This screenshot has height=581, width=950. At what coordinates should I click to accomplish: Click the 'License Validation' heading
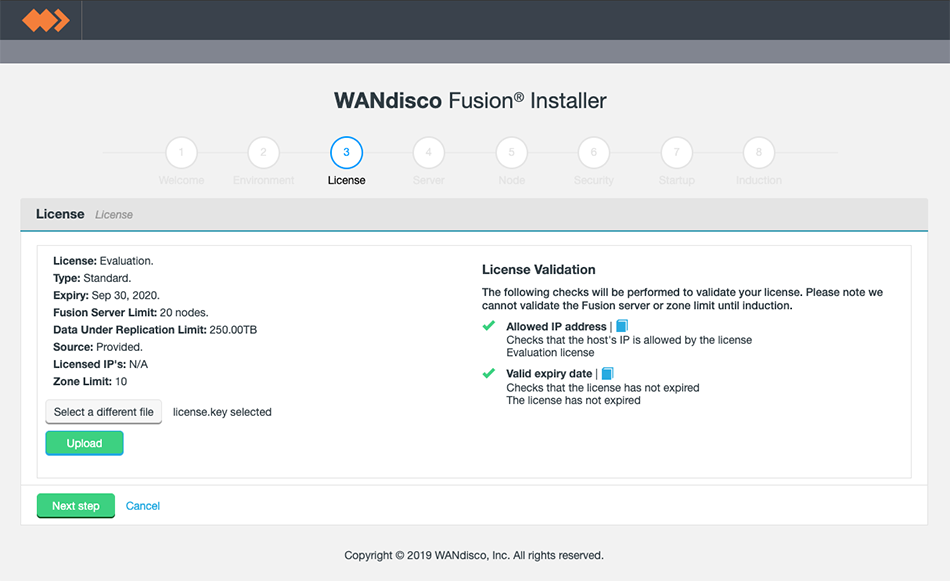point(539,270)
